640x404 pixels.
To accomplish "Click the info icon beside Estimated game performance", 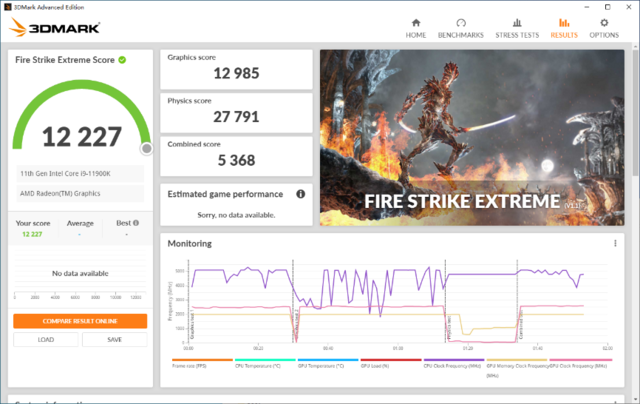I will (300, 194).
